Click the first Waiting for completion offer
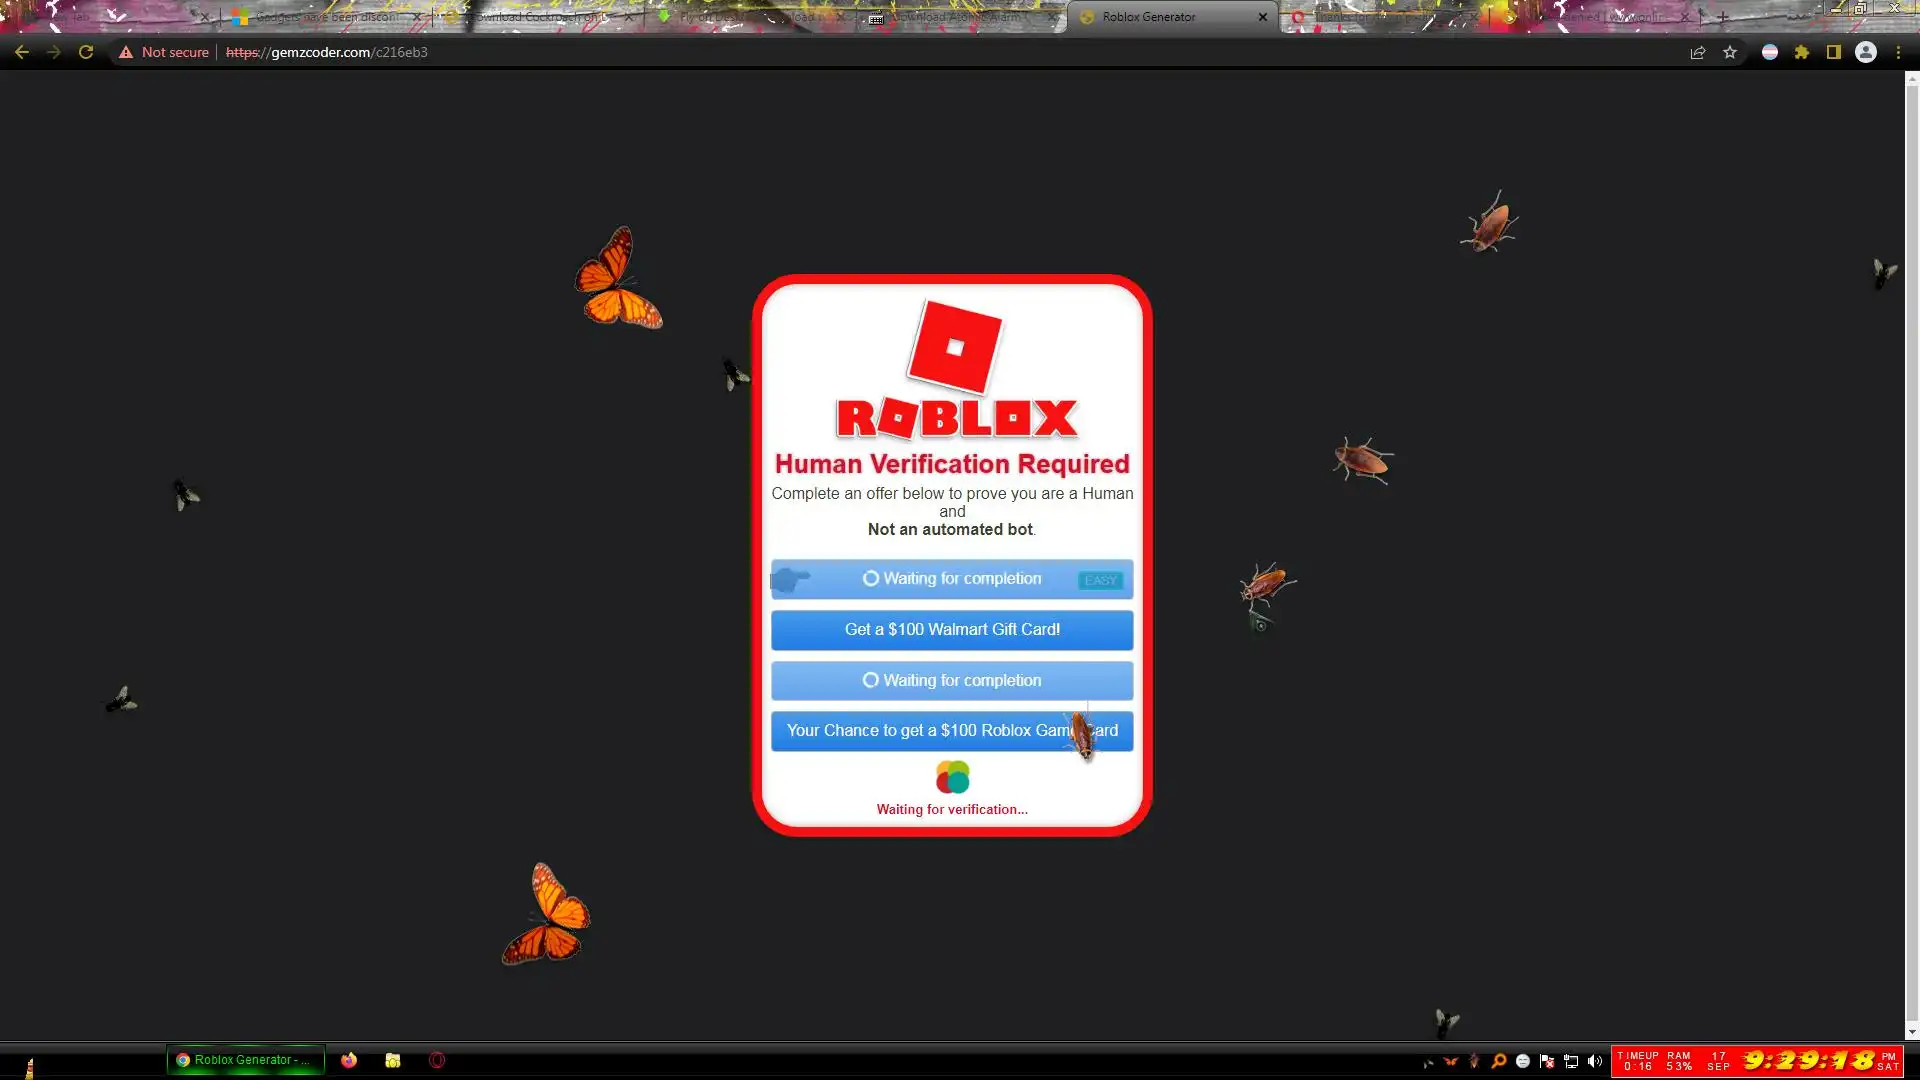1920x1080 pixels. (951, 579)
